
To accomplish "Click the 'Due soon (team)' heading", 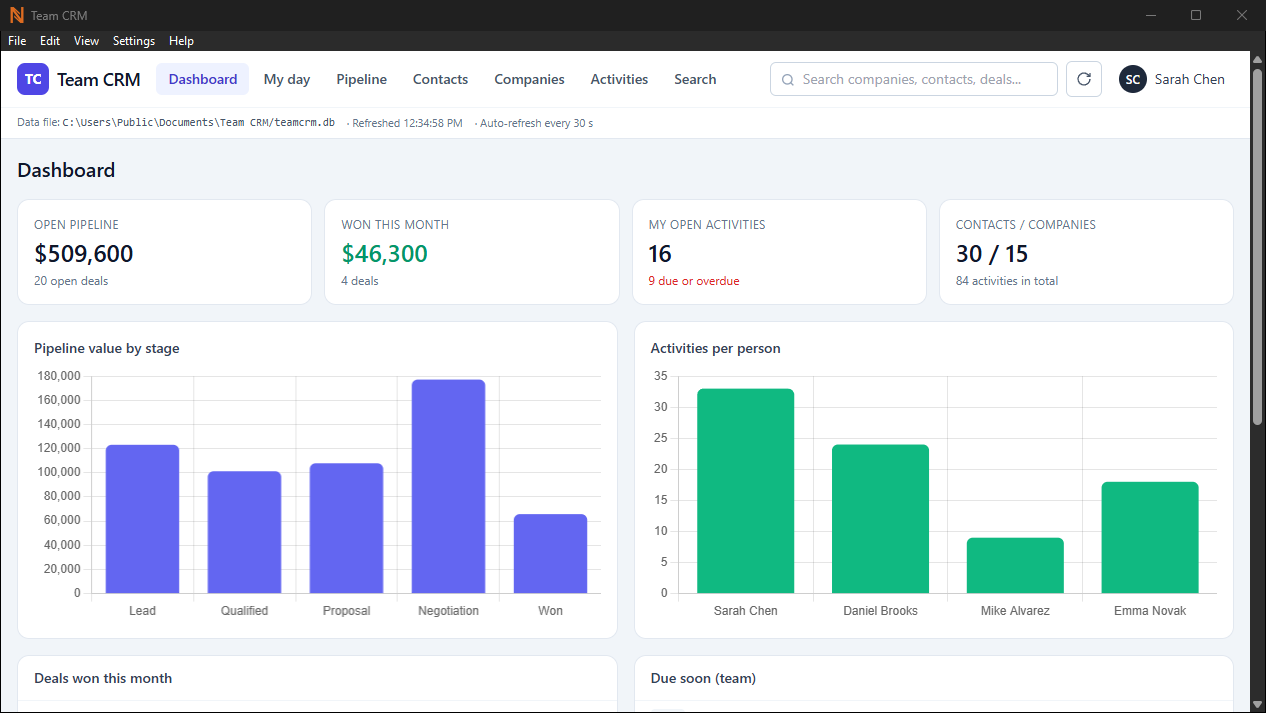I will (x=703, y=678).
